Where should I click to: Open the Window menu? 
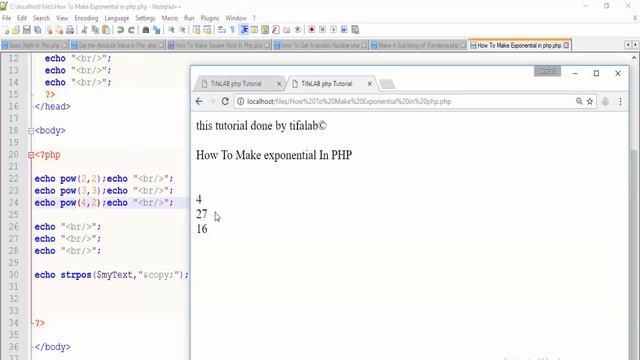pyautogui.click(x=236, y=18)
